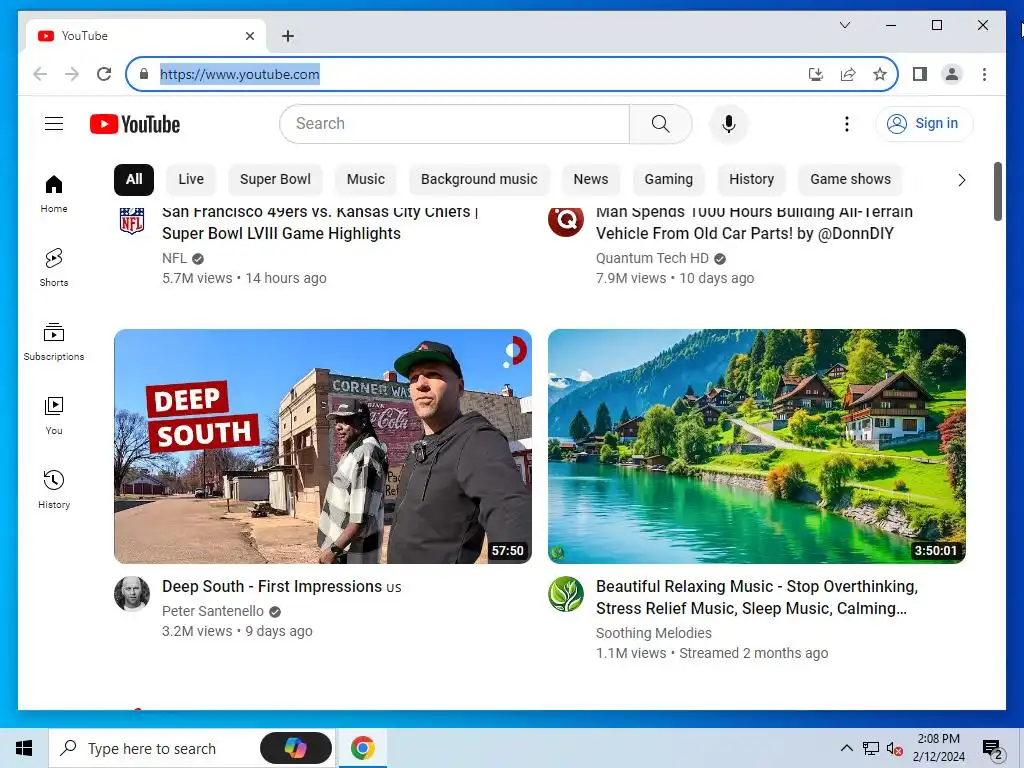
Task: Open Beautiful Relaxing Music video title
Action: pos(757,598)
